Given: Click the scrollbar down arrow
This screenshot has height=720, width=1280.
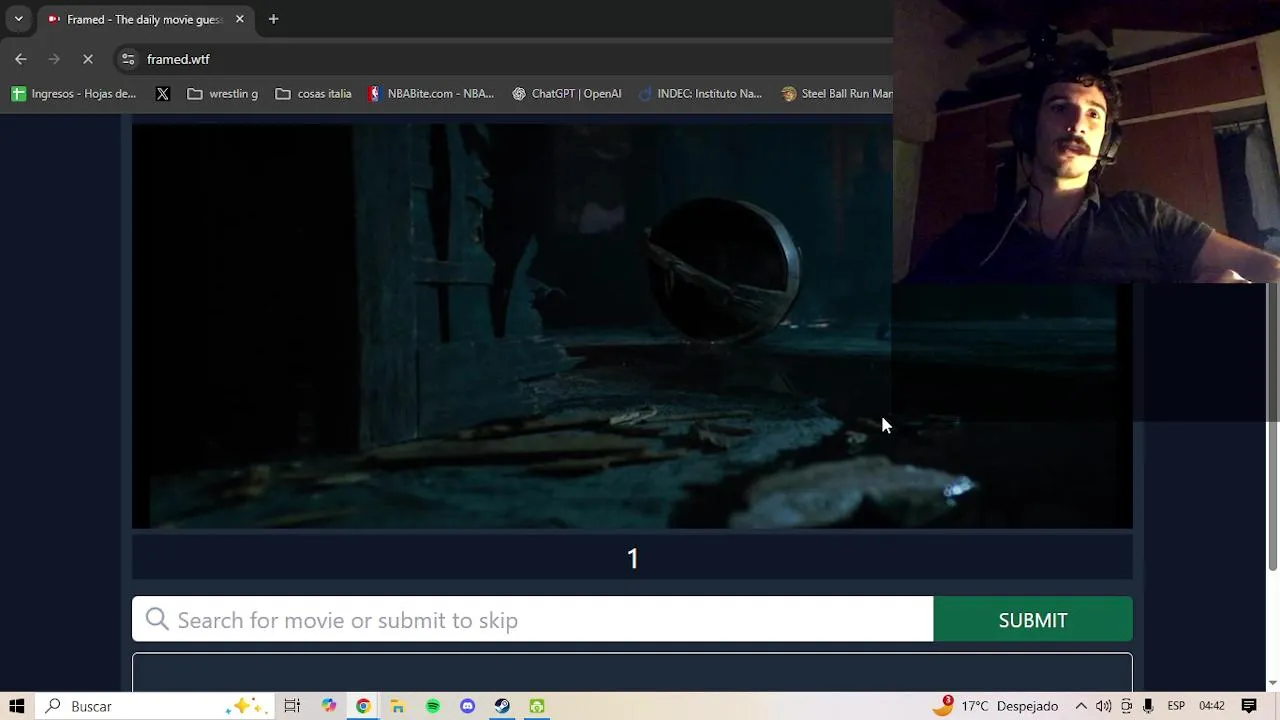Looking at the screenshot, I should click(1273, 683).
